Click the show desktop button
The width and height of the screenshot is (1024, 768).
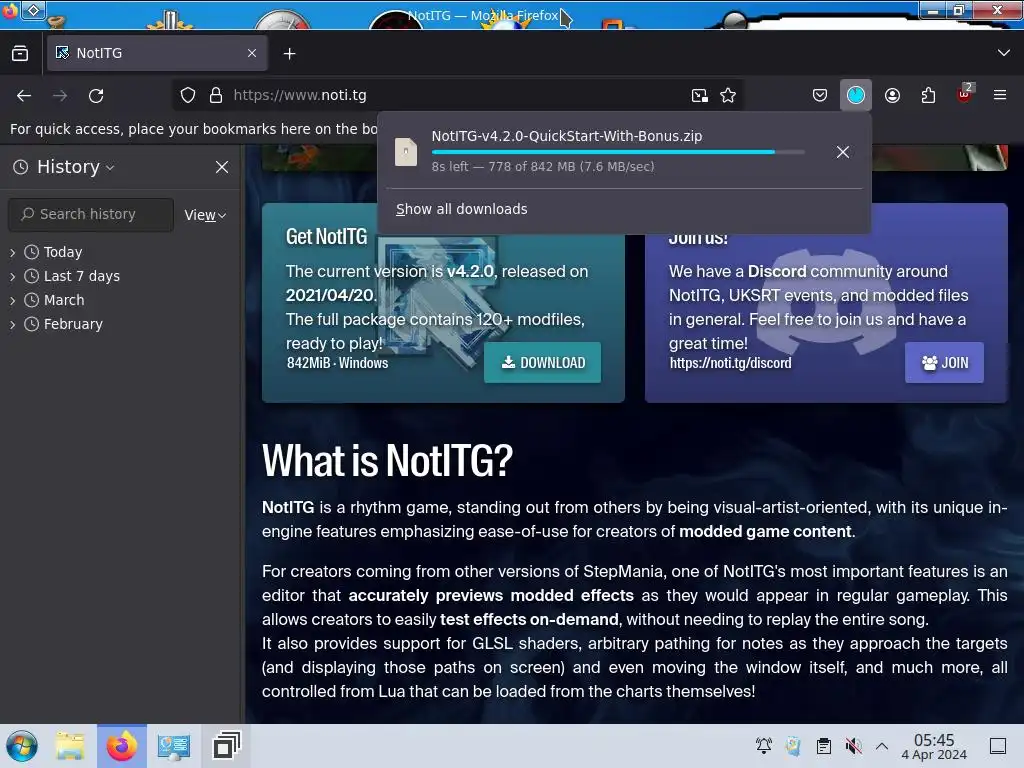998,746
